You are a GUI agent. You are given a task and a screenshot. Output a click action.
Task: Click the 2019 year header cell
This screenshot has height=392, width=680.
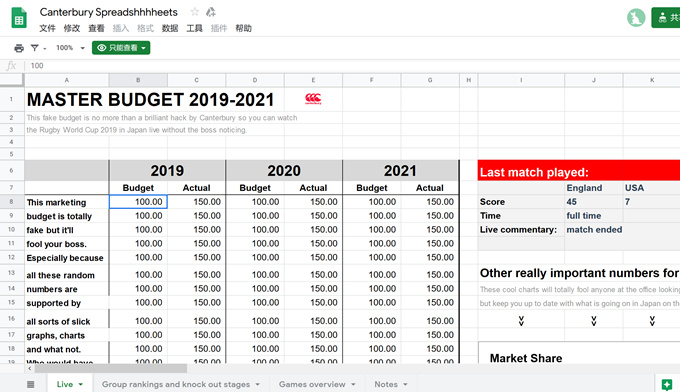167,170
